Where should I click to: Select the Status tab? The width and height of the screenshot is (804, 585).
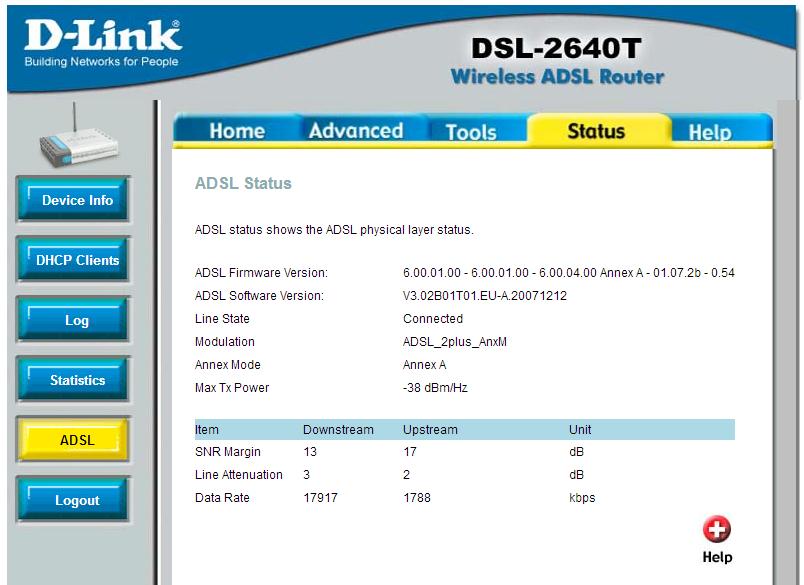tap(596, 131)
